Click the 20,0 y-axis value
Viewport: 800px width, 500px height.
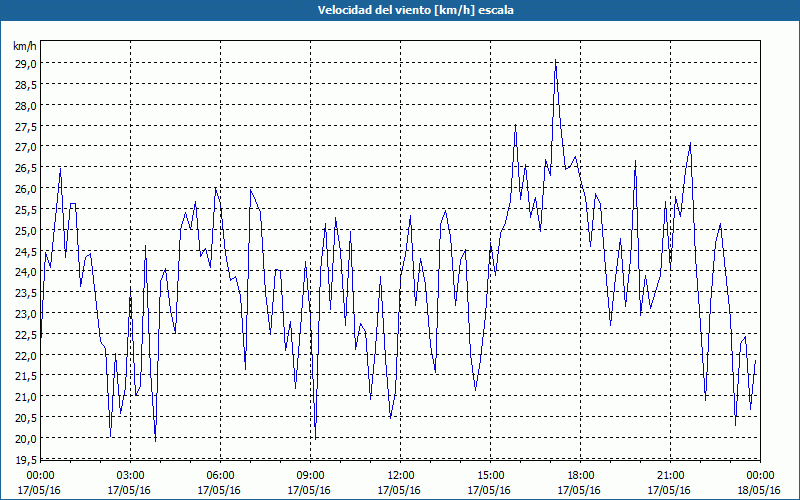pyautogui.click(x=26, y=439)
